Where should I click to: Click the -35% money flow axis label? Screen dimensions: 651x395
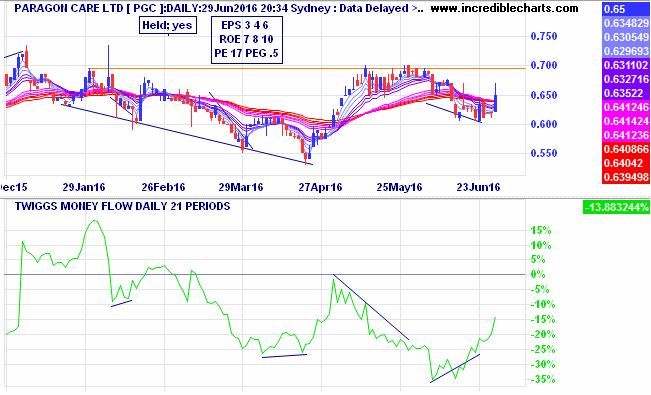pyautogui.click(x=543, y=379)
